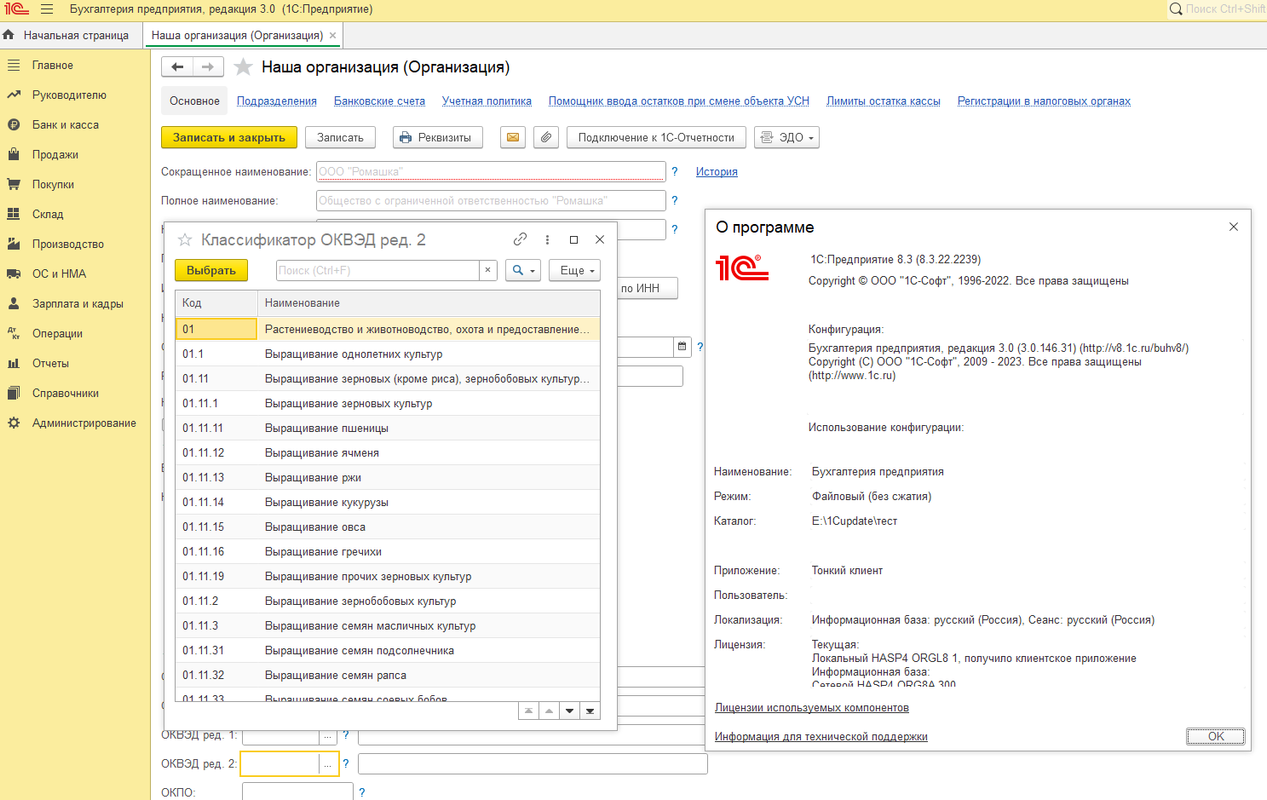The image size is (1267, 800).
Task: Click the paperclip attachments icon
Action: (x=545, y=137)
